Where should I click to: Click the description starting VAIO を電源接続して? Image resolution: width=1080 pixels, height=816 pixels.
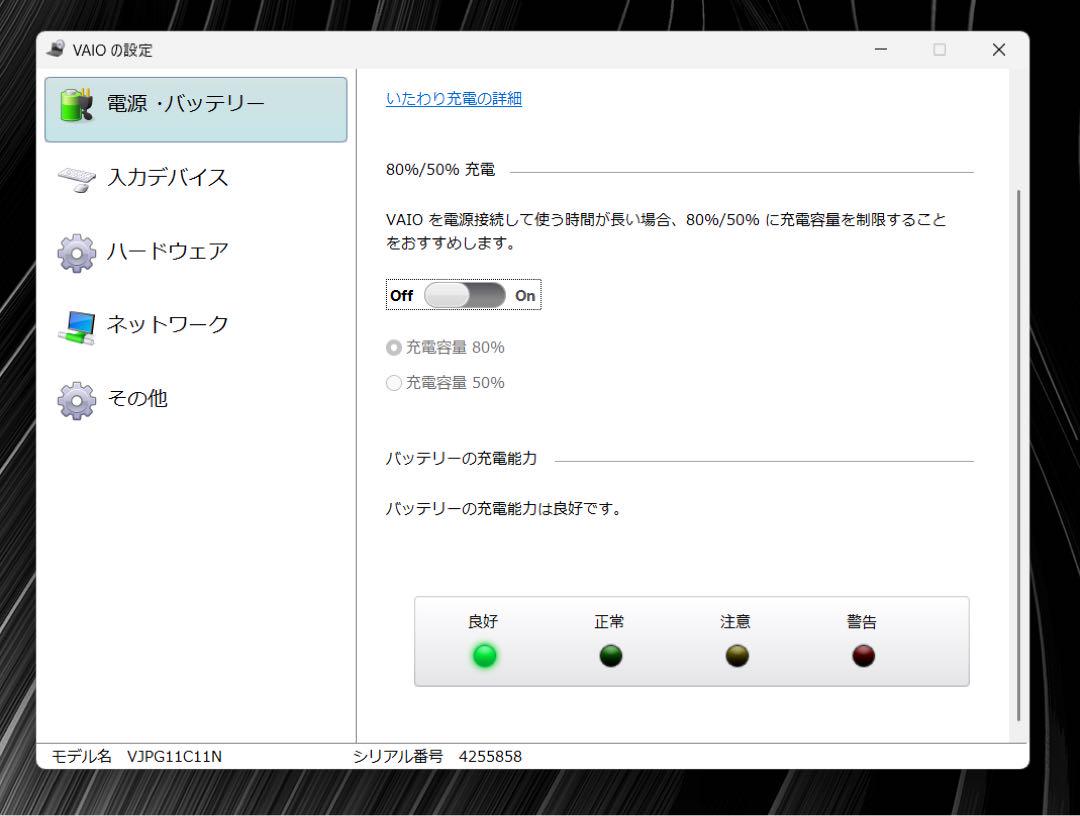666,231
